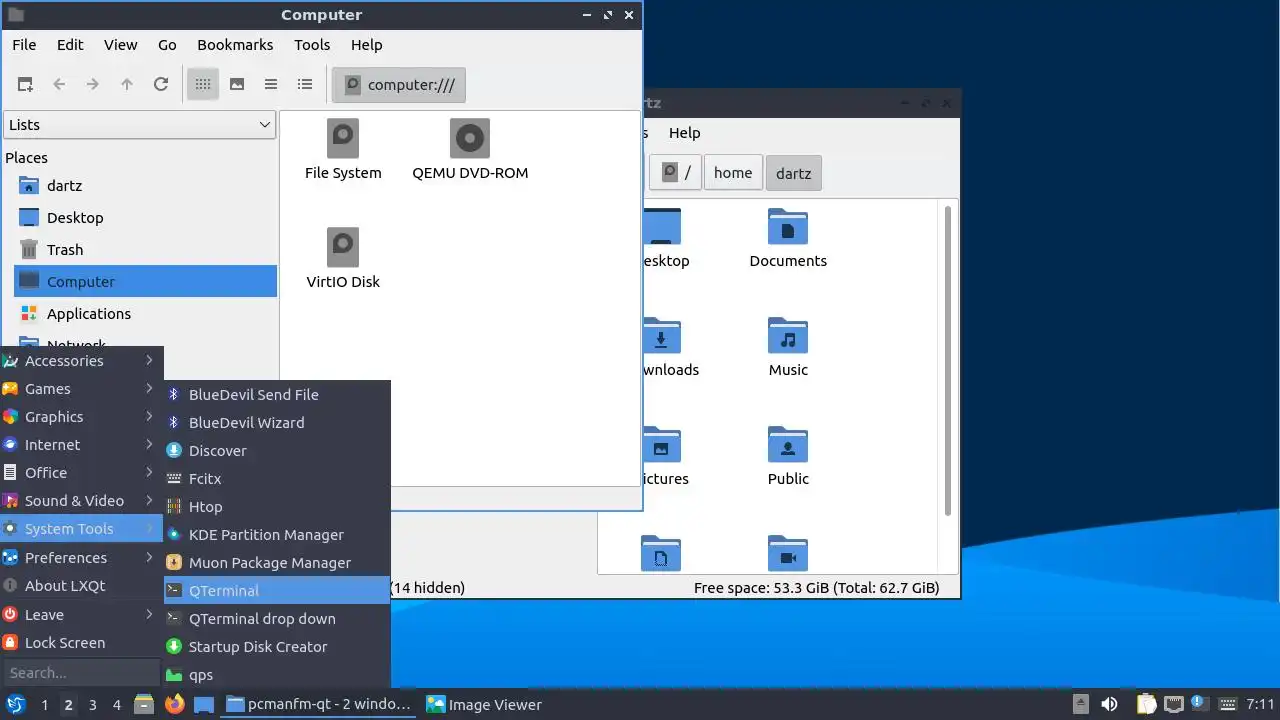The image size is (1280, 720).
Task: Click the forward arrow in Computer toolbar
Action: pyautogui.click(x=93, y=85)
